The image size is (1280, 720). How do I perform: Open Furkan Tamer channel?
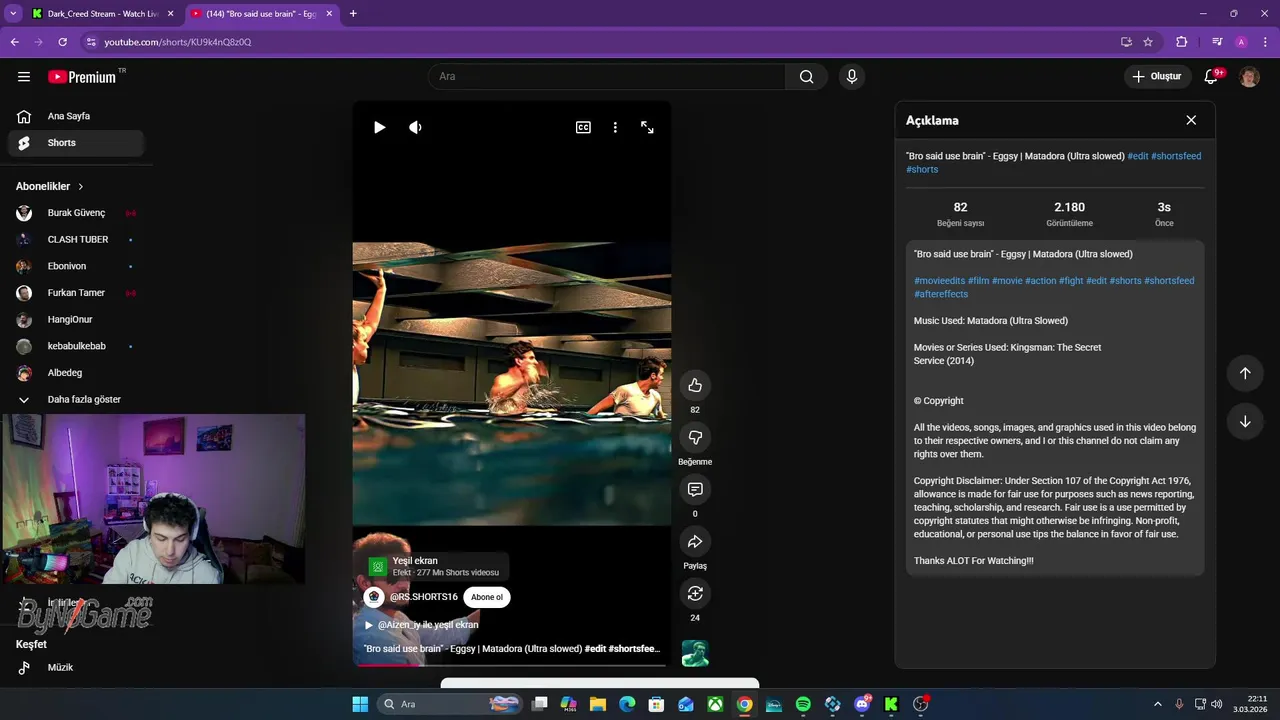click(x=76, y=293)
